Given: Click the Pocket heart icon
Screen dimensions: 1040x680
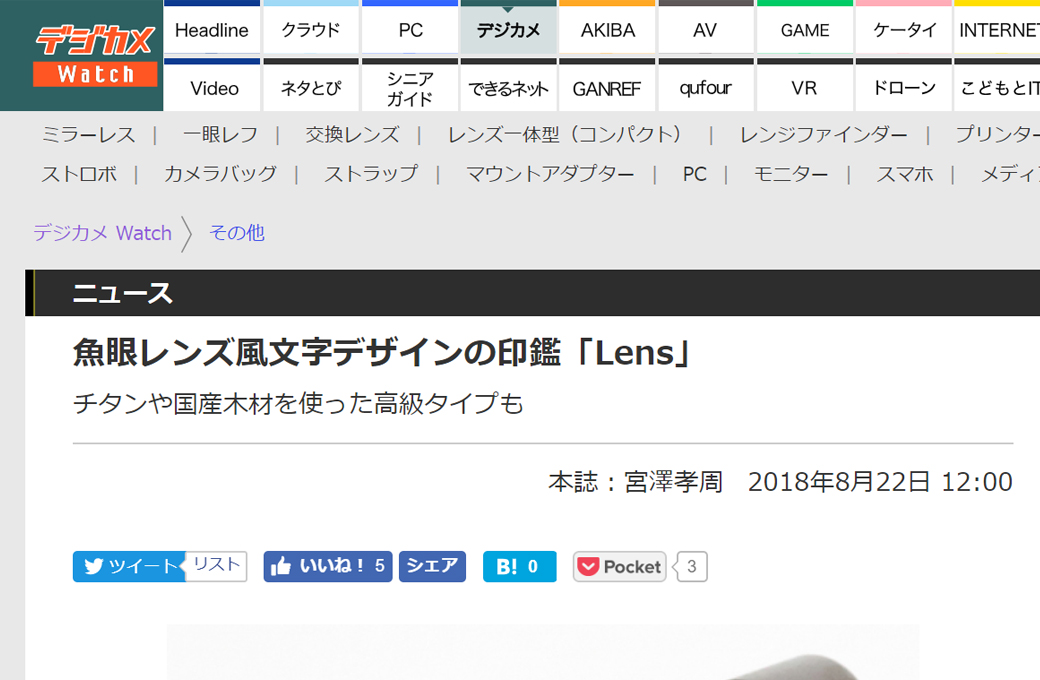Looking at the screenshot, I should coord(588,567).
